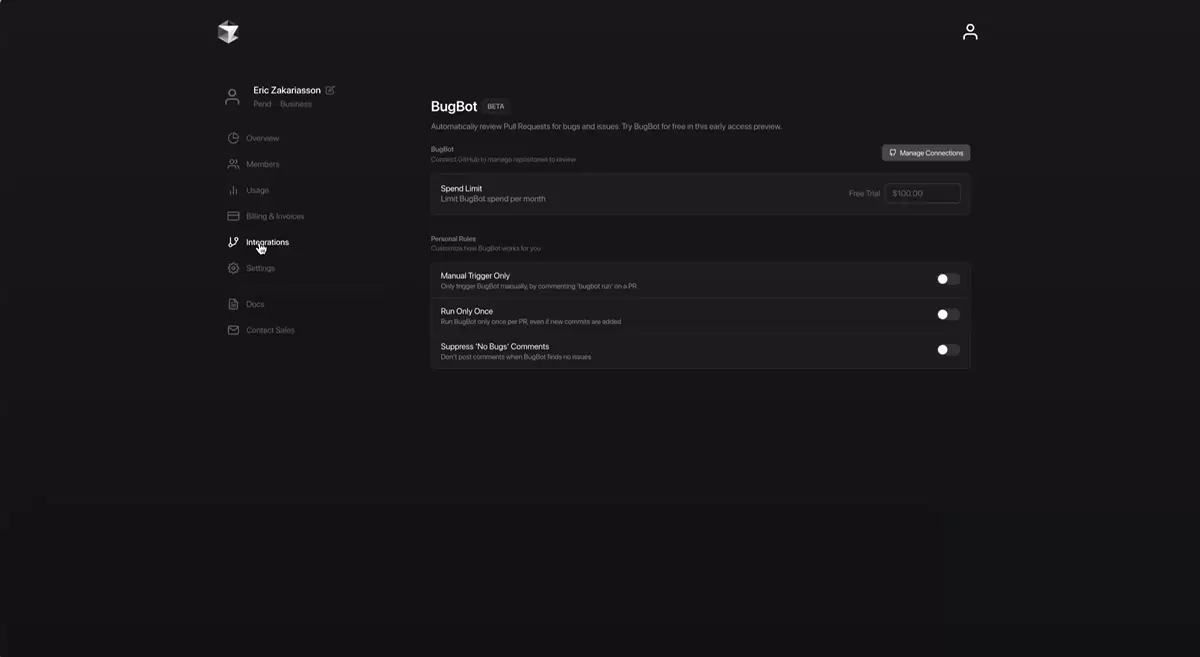Click the Run Only Once label
Screen dimensions: 1200x657
click(467, 311)
